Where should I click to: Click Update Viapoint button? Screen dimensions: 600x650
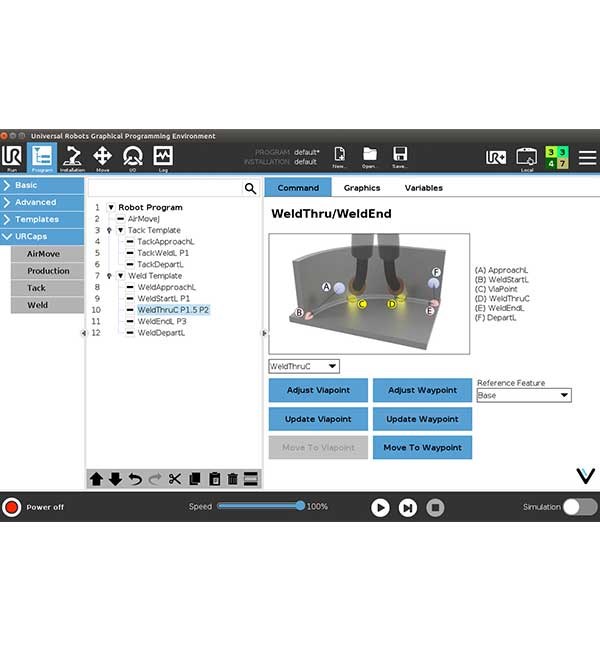coord(318,419)
